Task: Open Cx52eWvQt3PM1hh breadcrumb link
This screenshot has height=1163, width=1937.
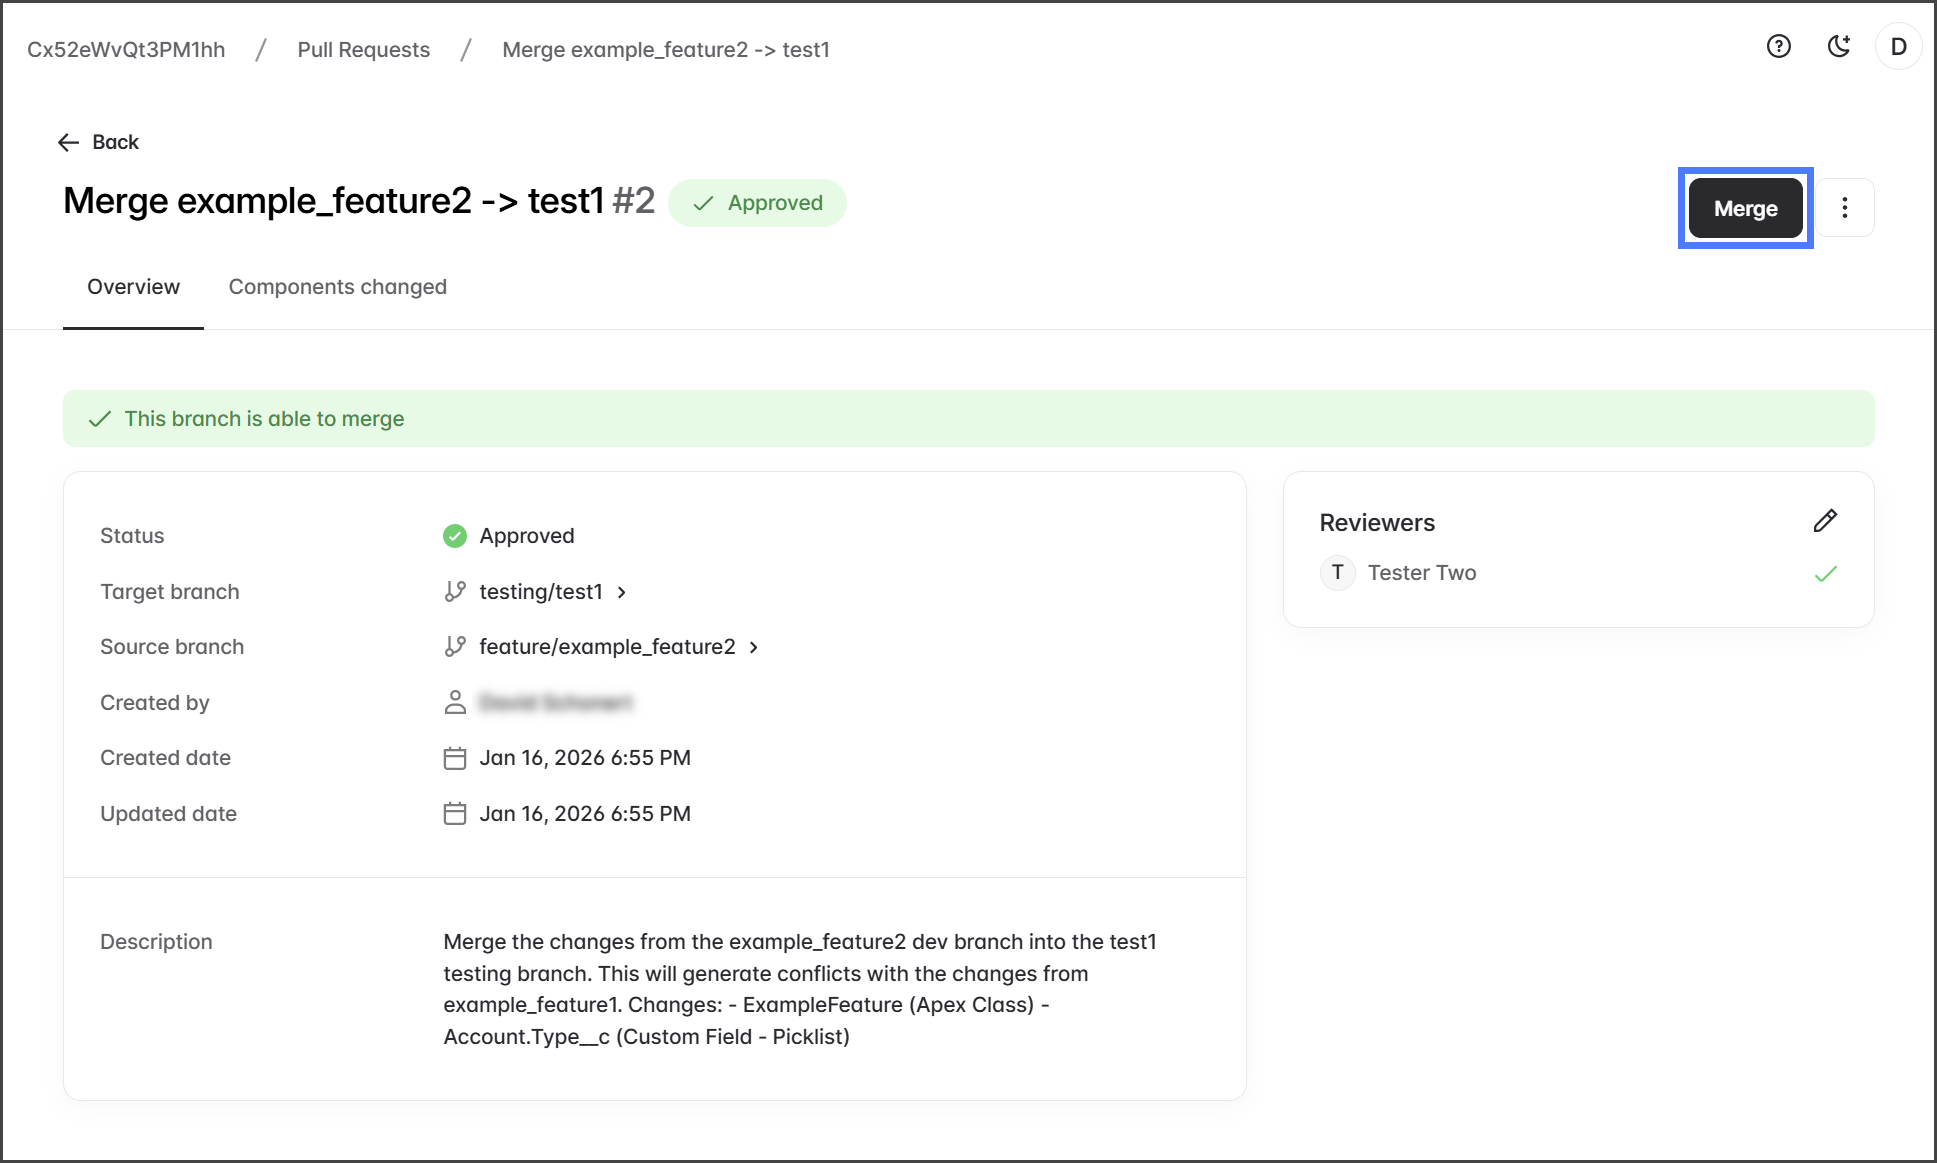Action: click(x=126, y=50)
